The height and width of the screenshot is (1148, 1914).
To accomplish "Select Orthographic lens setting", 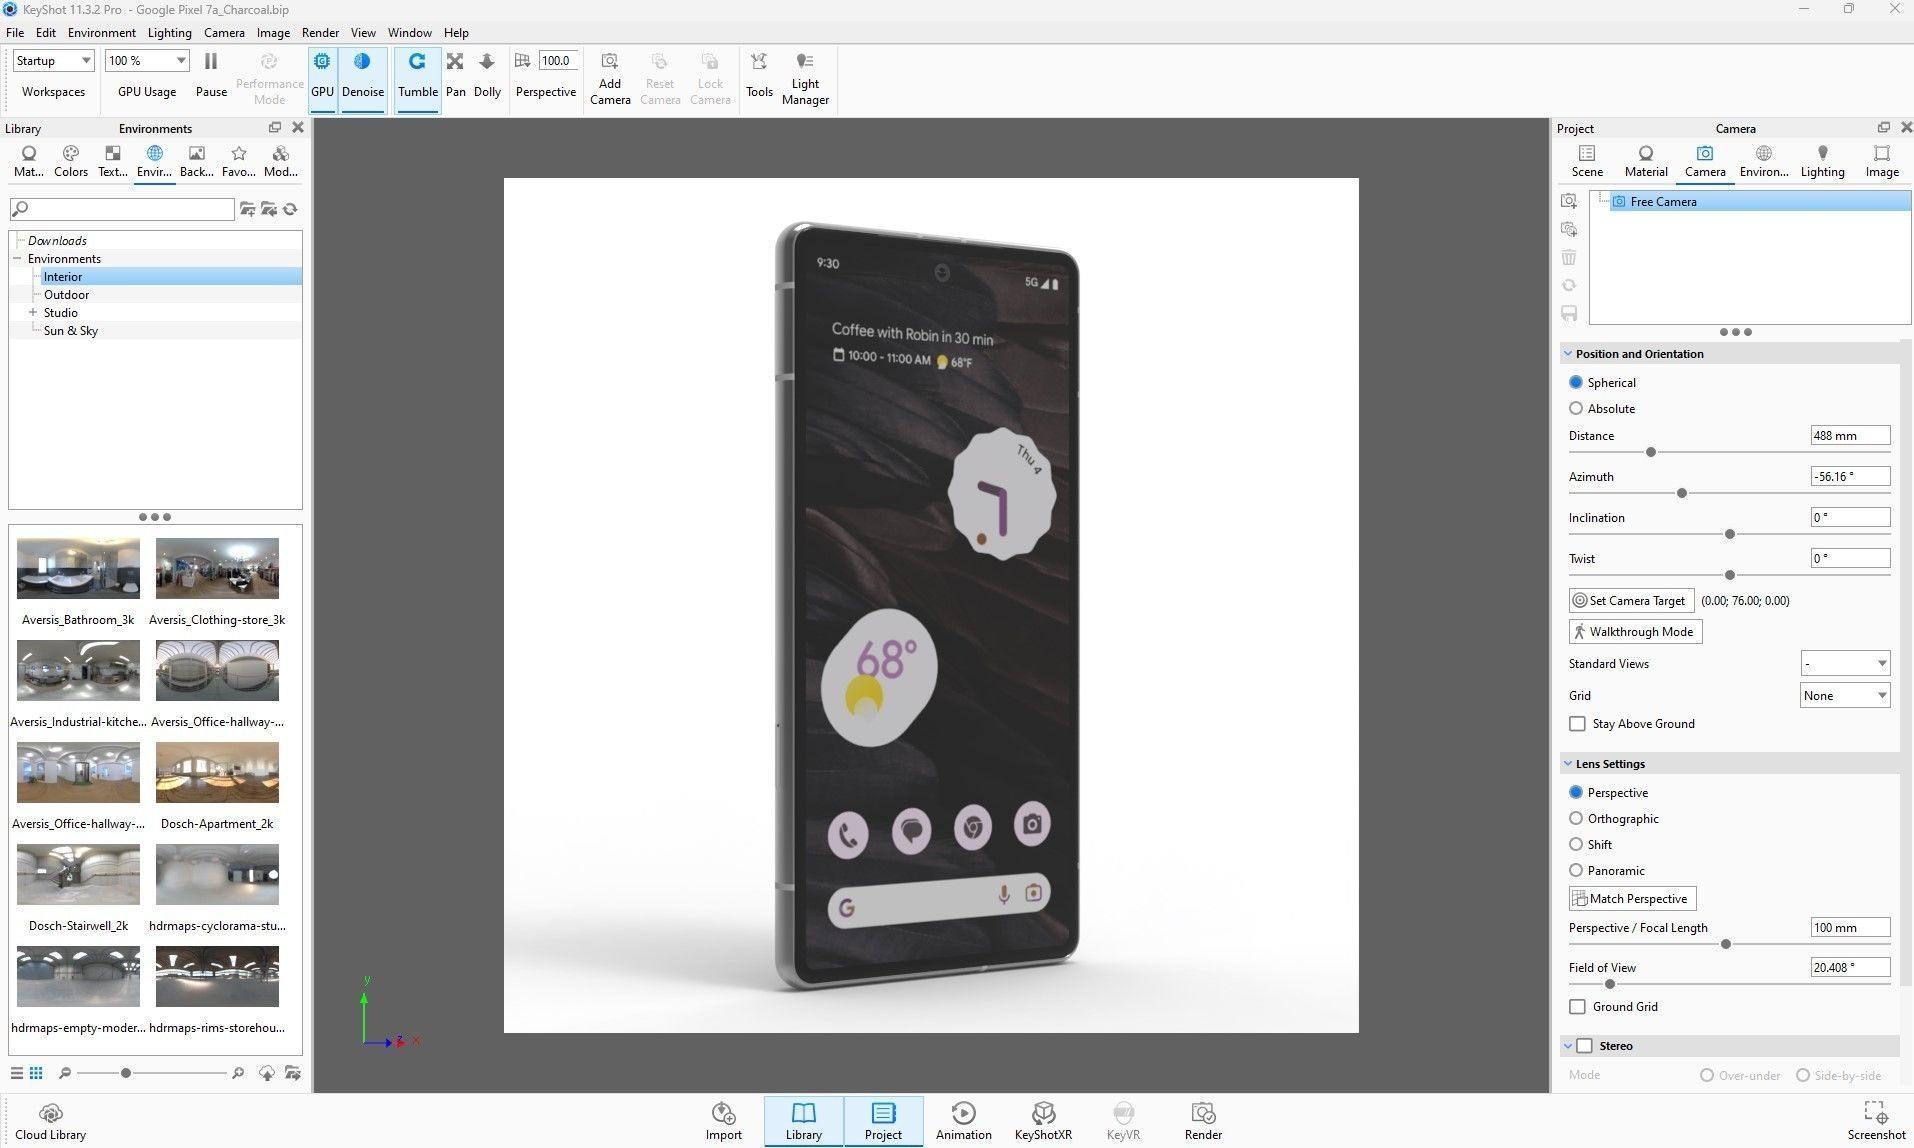I will [1576, 818].
